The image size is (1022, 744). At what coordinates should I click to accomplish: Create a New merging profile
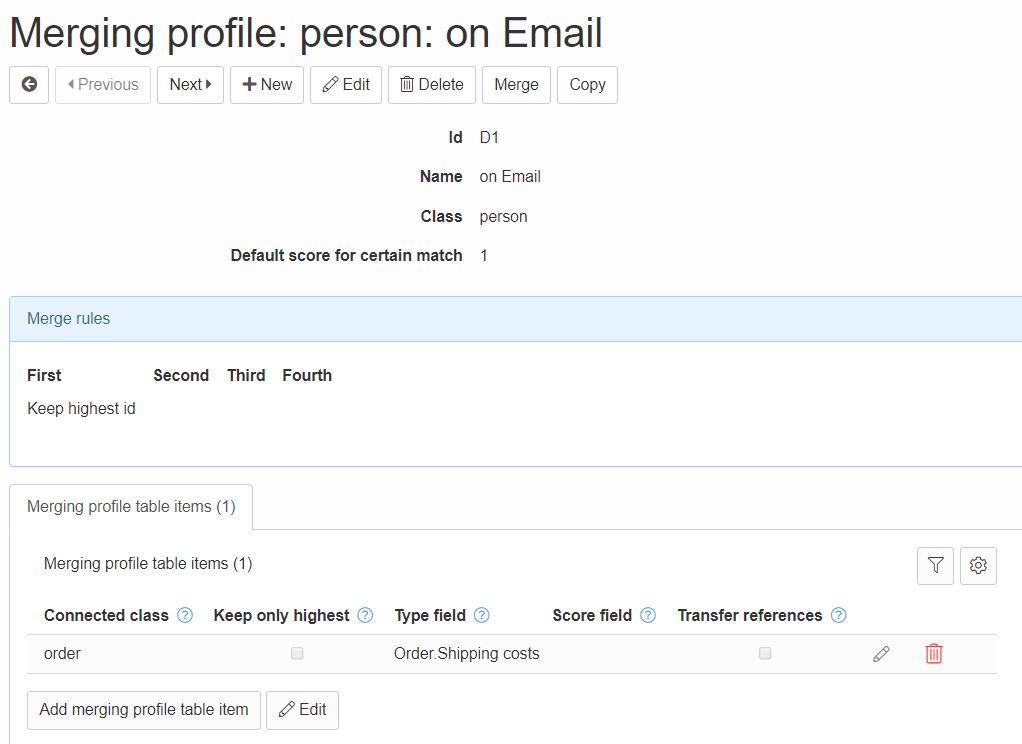coord(267,85)
